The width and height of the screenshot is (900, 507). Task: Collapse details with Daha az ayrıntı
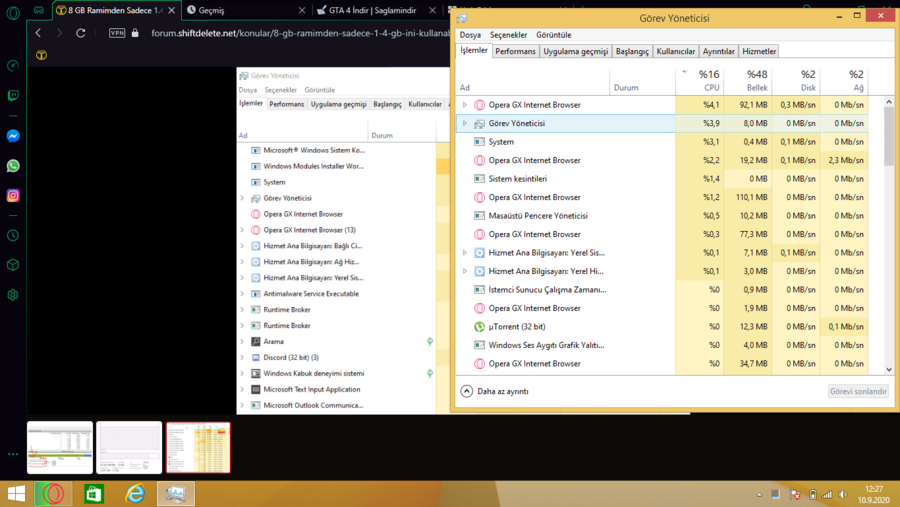[x=495, y=391]
